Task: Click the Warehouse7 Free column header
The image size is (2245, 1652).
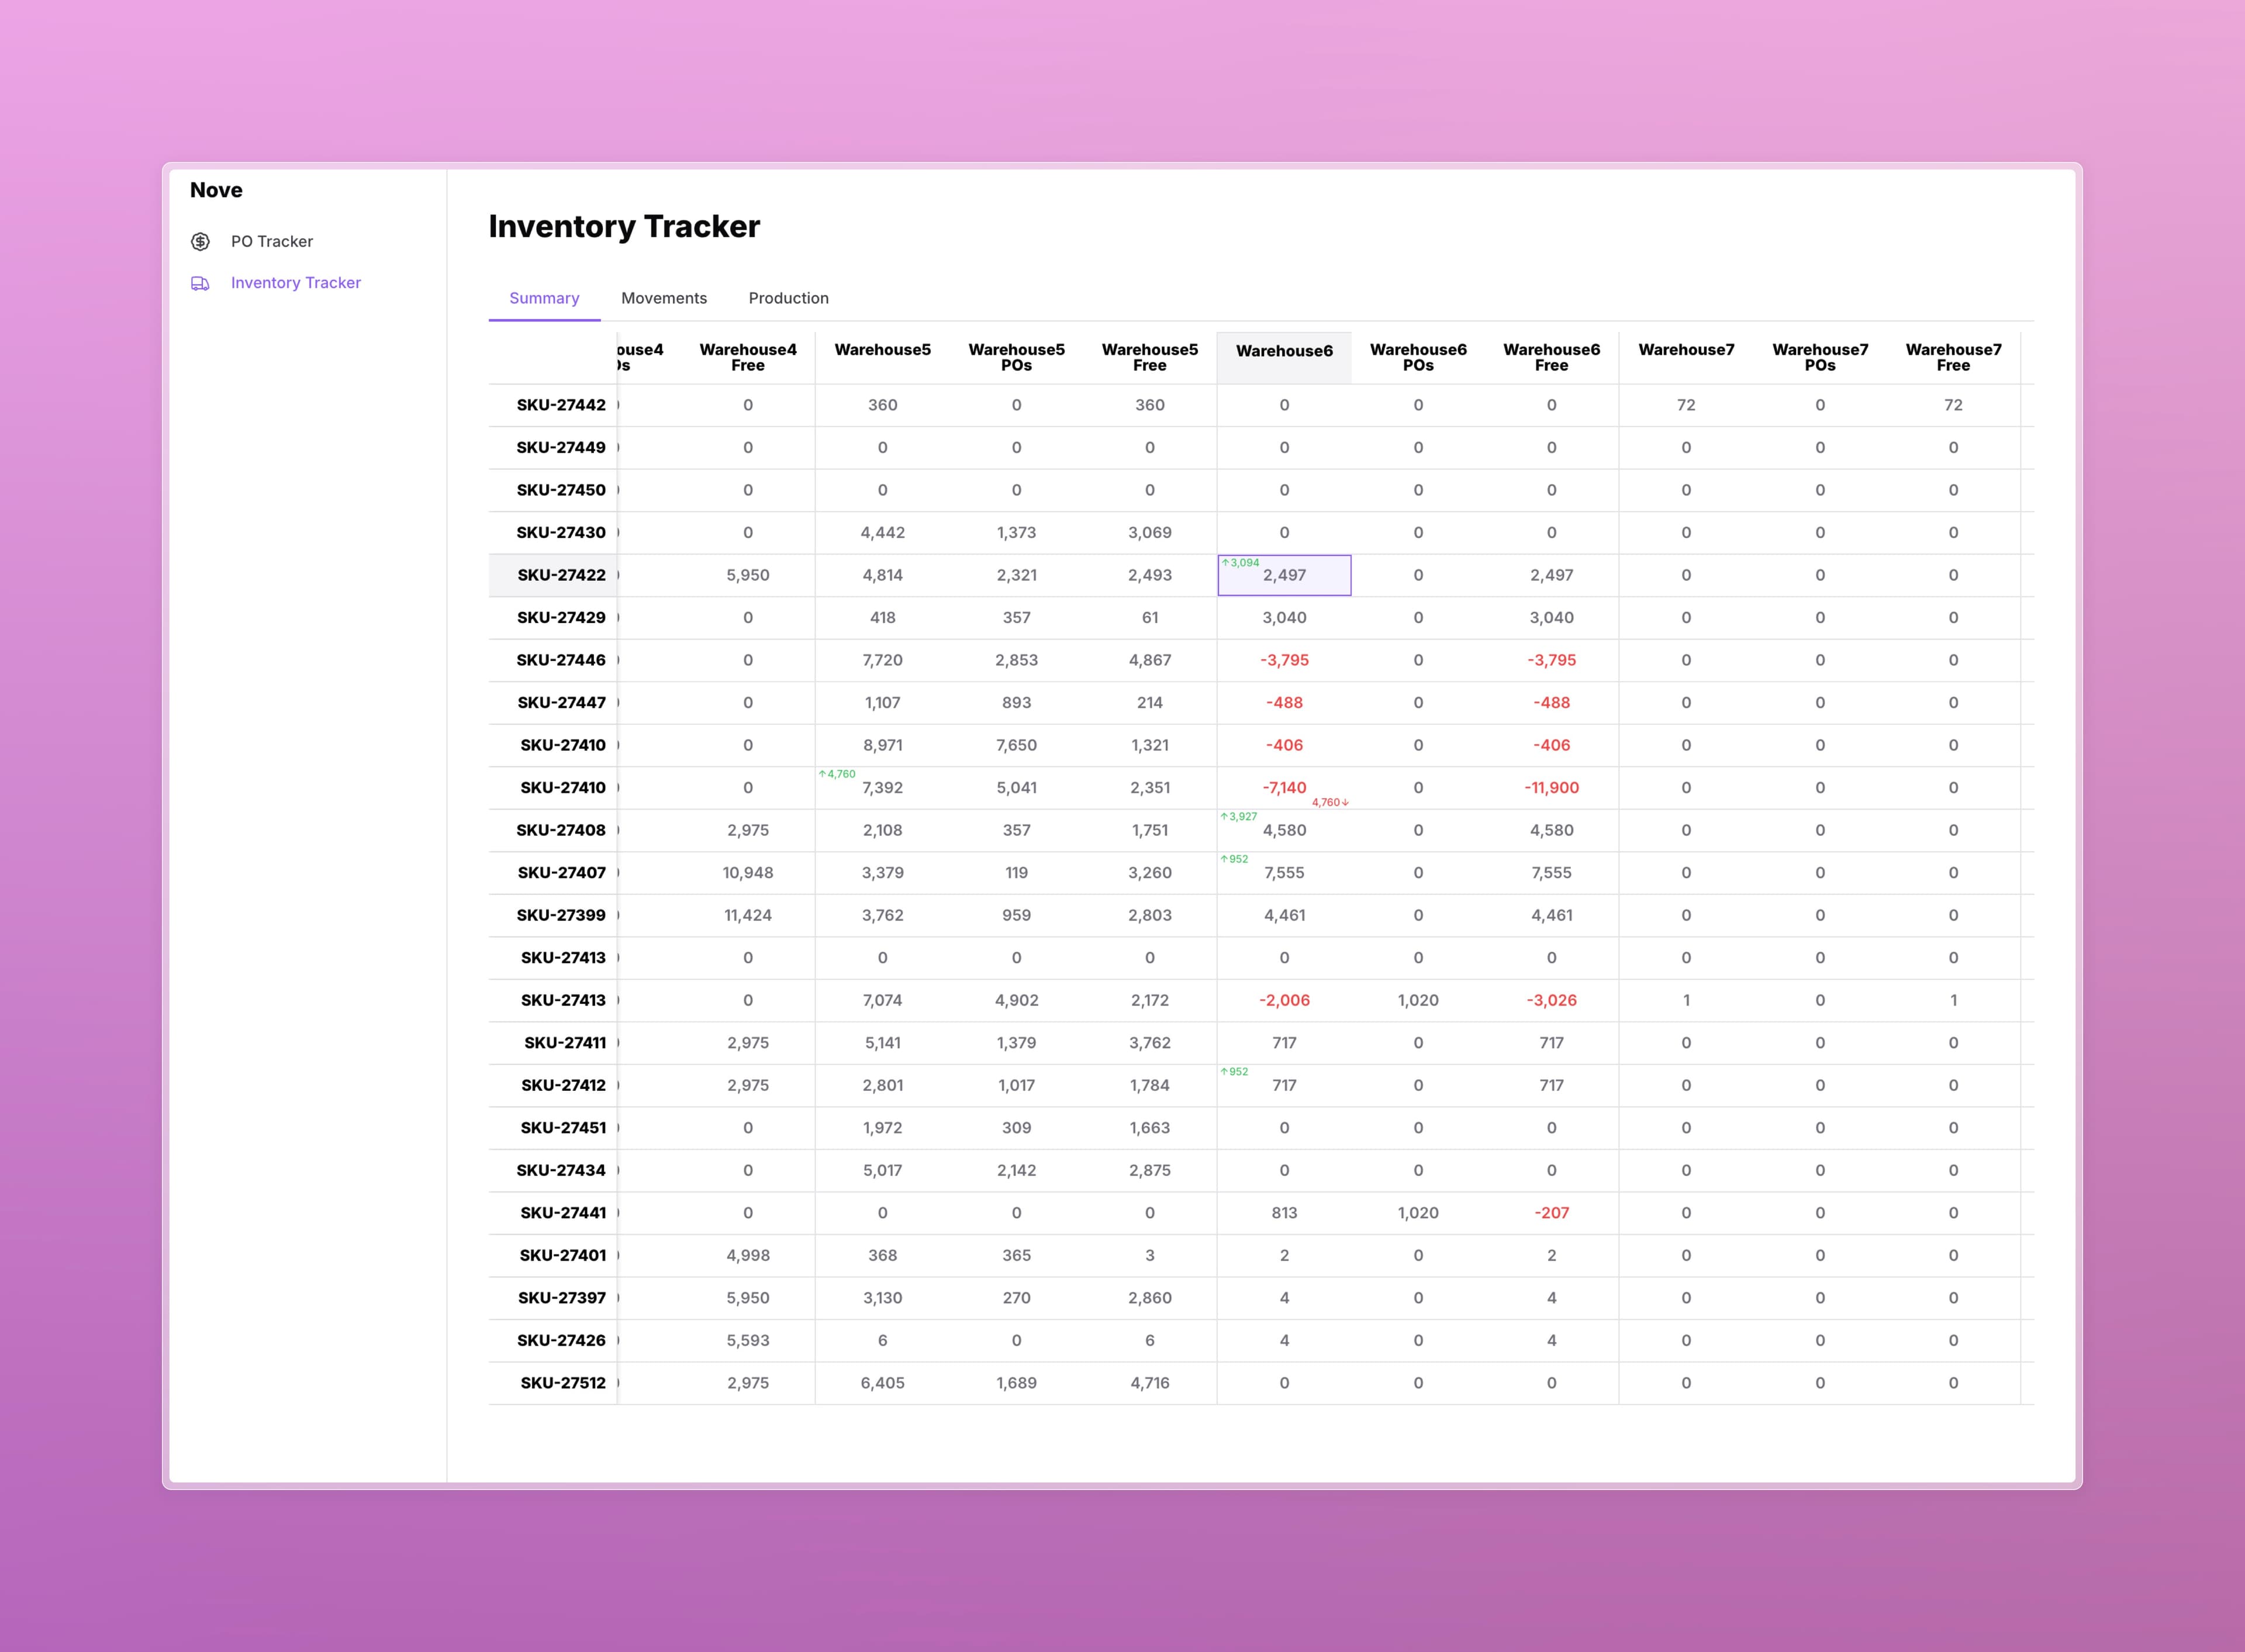Action: pos(1953,357)
